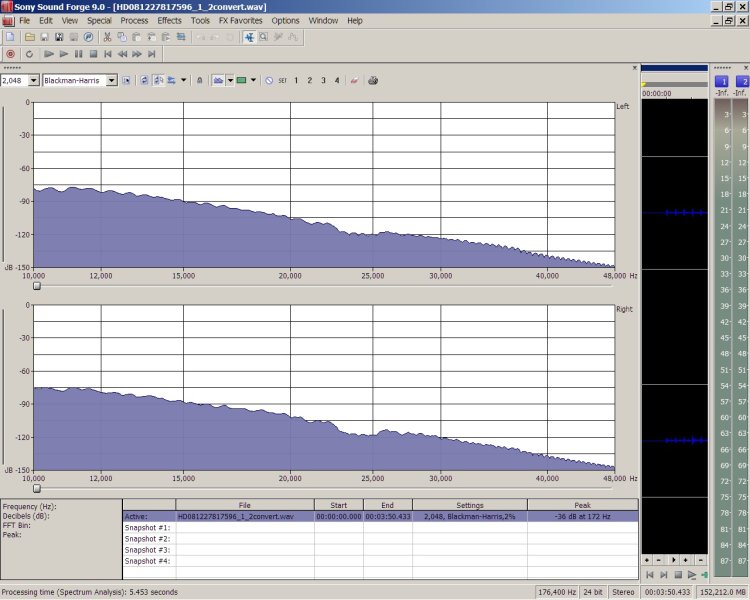This screenshot has height=600, width=750.
Task: Toggle the loop playback button
Action: (x=29, y=54)
